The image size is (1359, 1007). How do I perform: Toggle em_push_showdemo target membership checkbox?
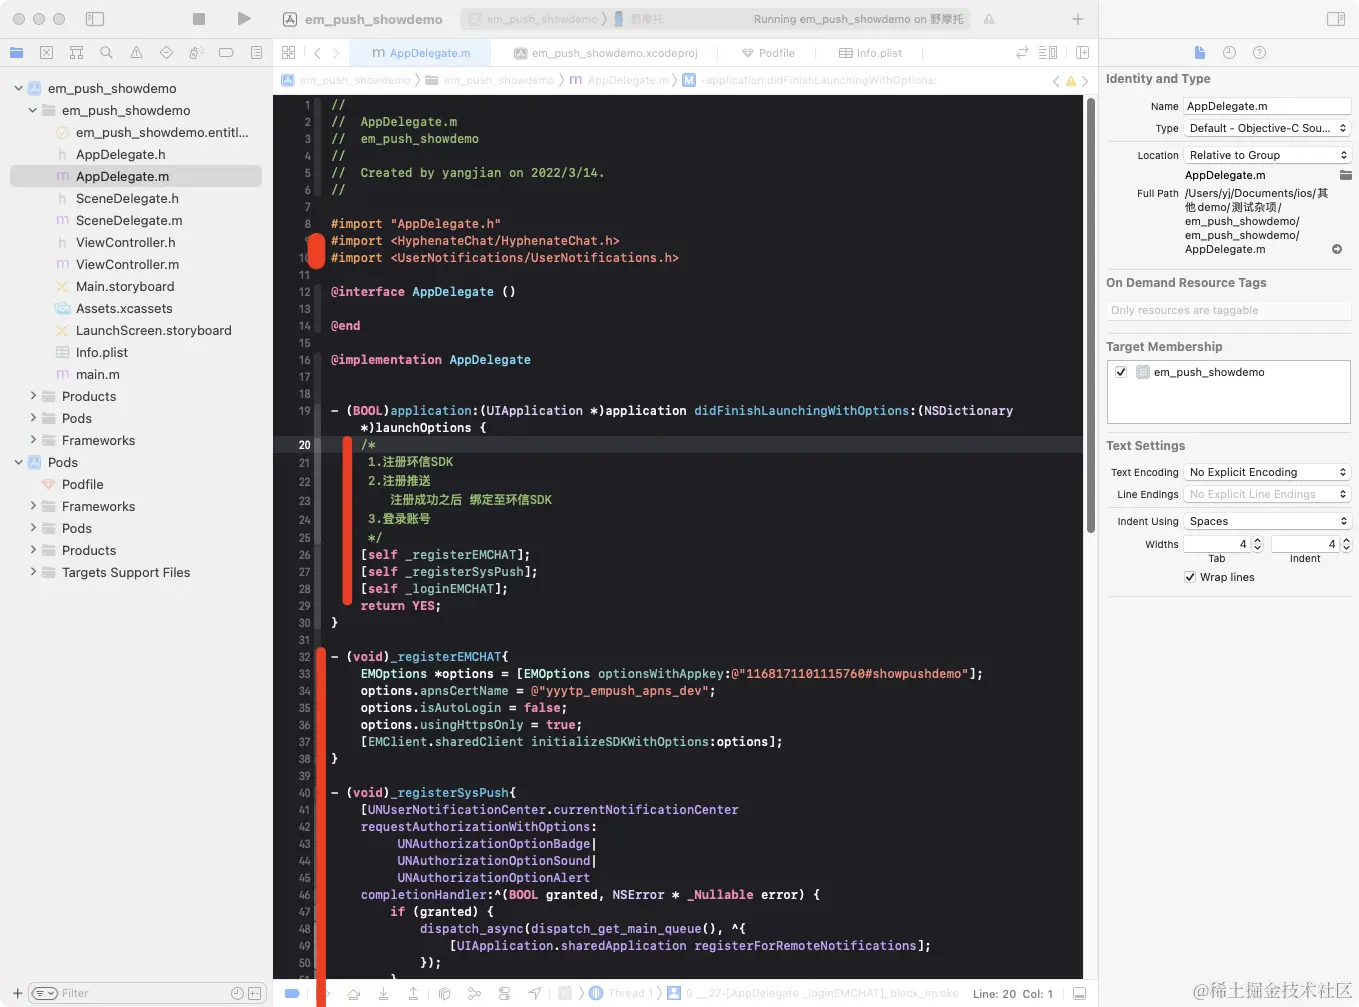(x=1121, y=372)
